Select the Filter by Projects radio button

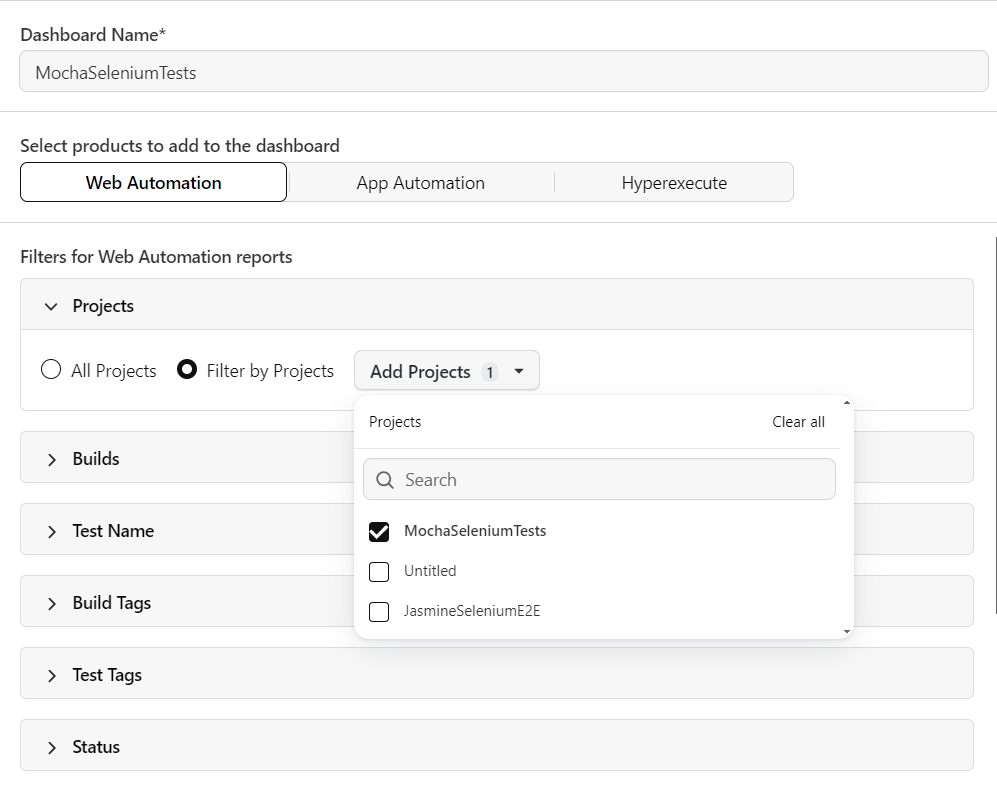pos(187,369)
